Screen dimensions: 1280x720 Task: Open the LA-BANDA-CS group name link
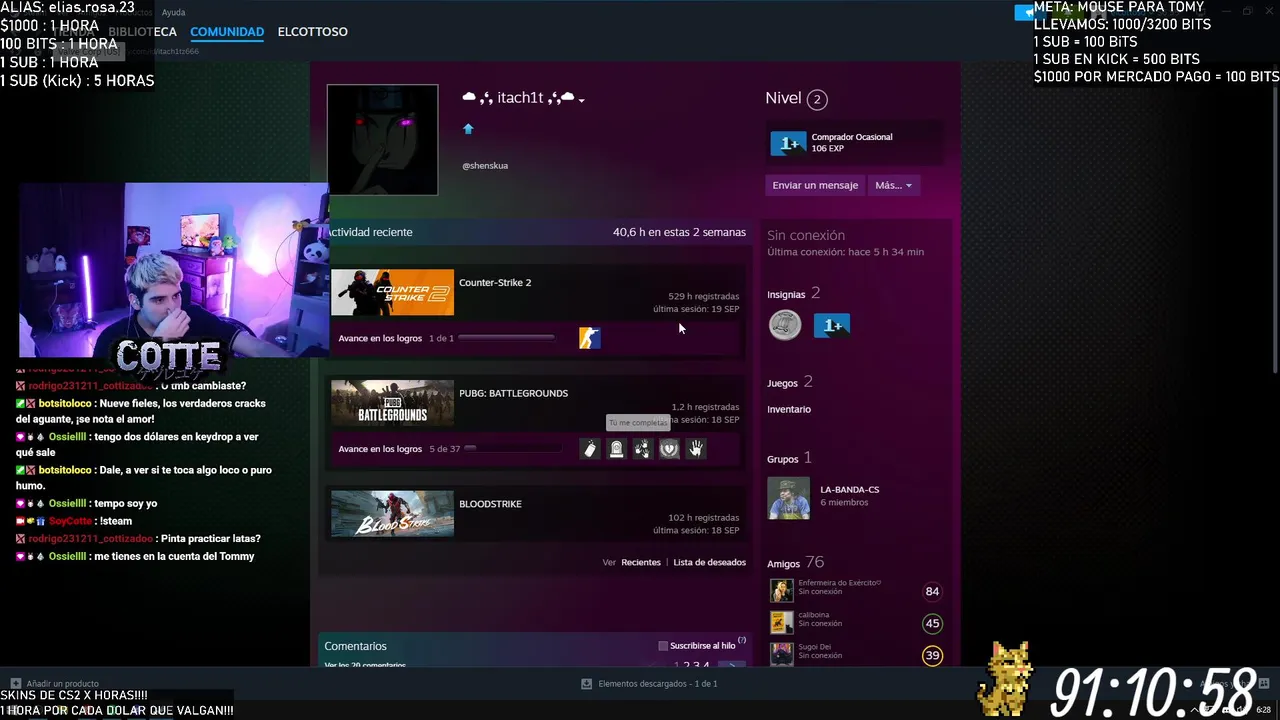pos(849,490)
